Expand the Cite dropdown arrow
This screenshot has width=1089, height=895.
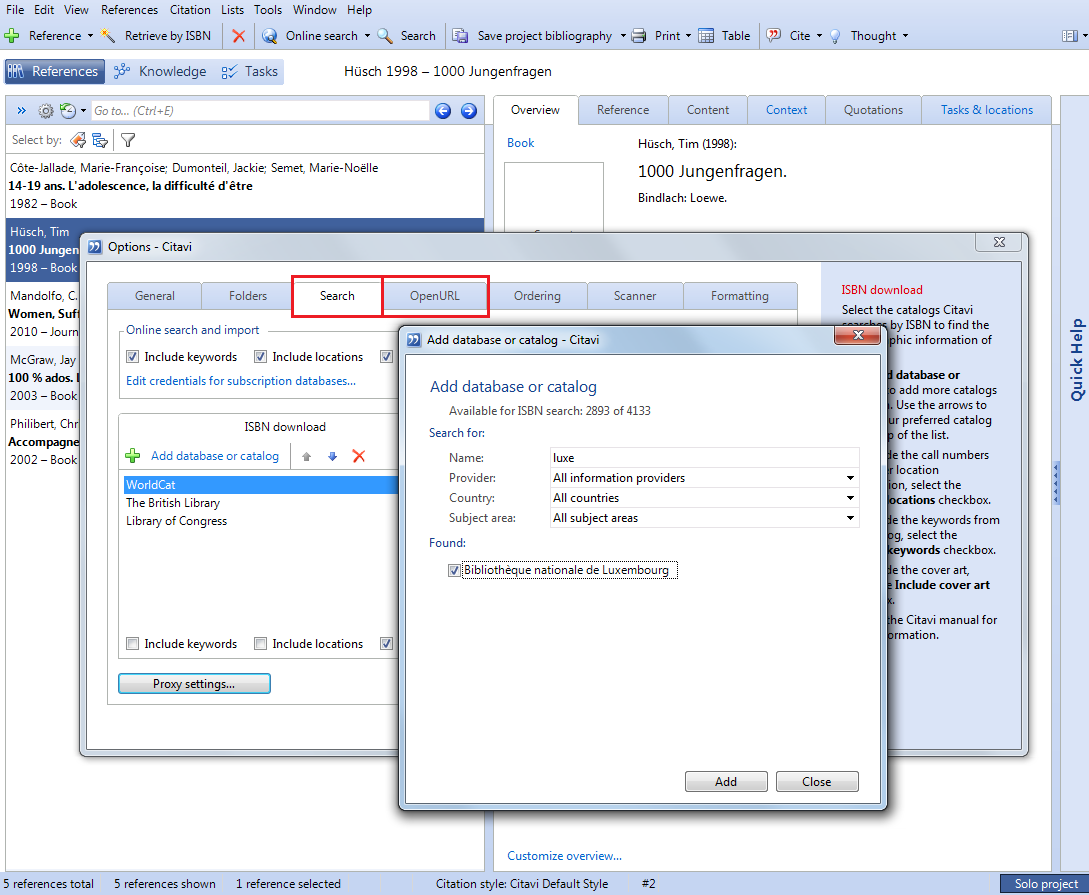(x=820, y=35)
